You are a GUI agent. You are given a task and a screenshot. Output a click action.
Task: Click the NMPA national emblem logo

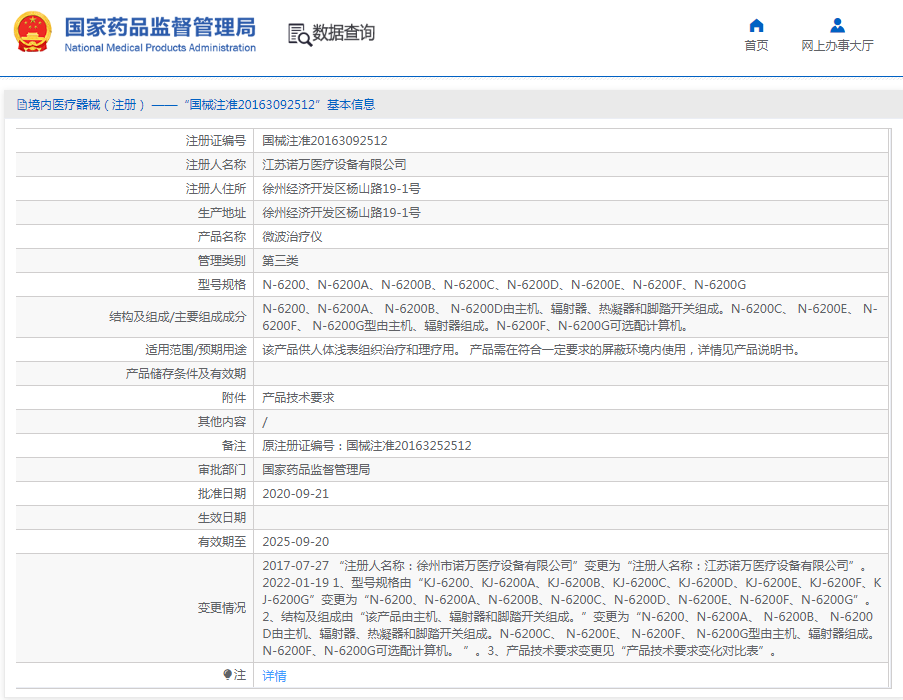tap(34, 31)
